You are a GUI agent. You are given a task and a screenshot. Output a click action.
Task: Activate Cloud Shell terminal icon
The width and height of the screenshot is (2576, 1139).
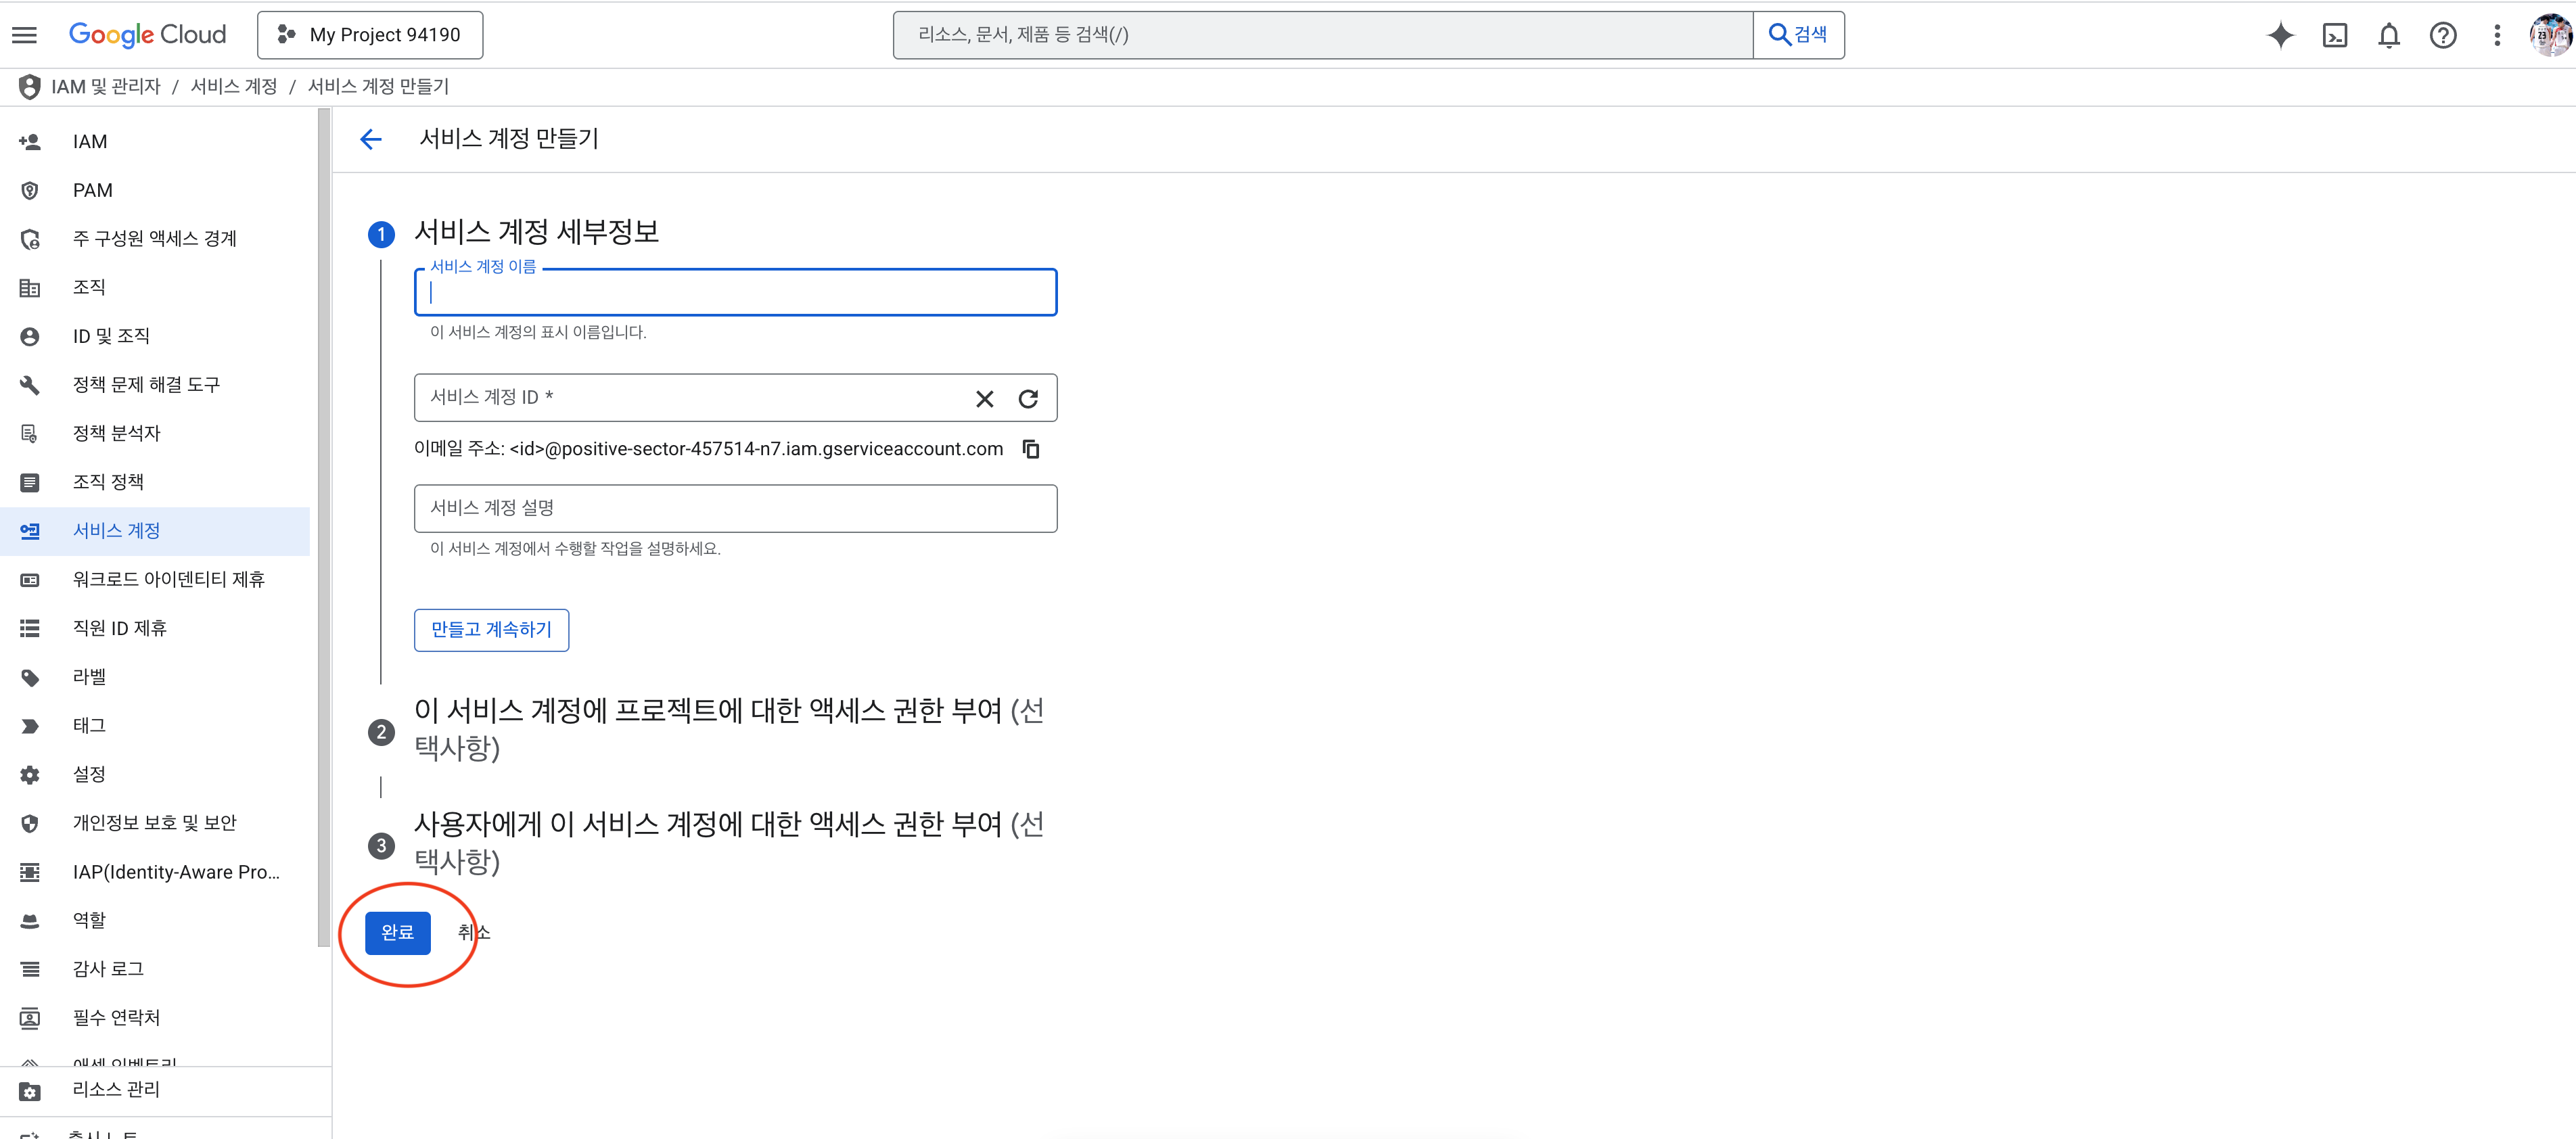coord(2335,36)
